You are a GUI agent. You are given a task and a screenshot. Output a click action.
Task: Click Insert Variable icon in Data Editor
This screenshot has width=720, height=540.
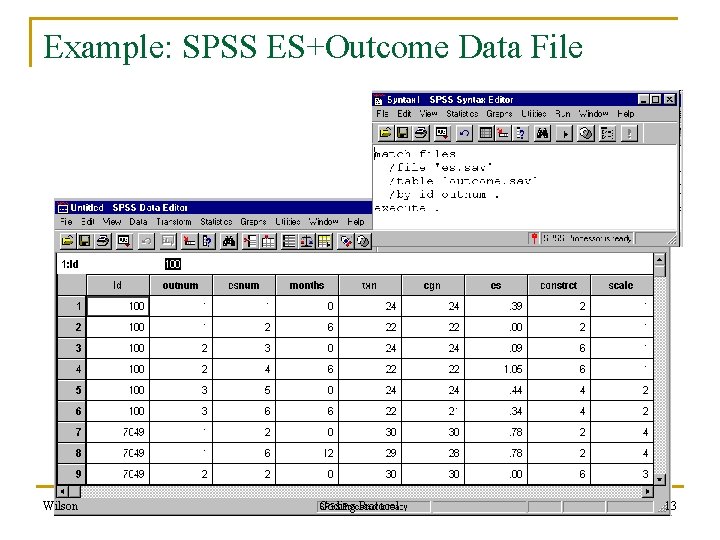point(268,241)
